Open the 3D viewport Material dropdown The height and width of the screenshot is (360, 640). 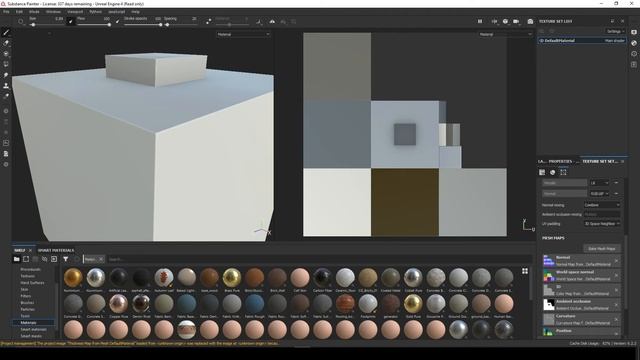click(x=243, y=34)
